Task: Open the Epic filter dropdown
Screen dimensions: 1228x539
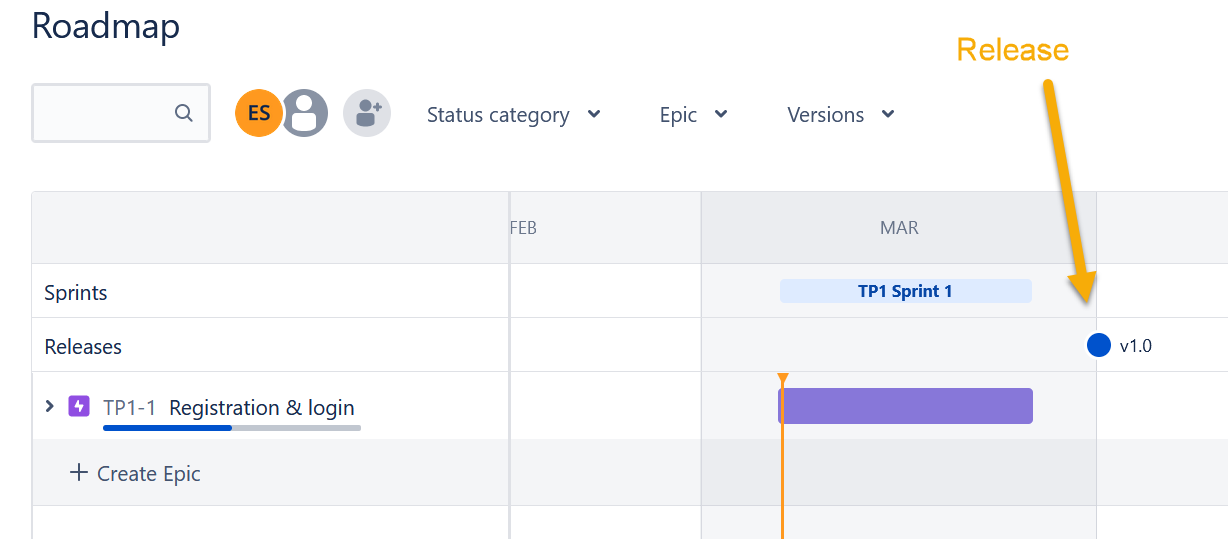Action: click(x=693, y=115)
